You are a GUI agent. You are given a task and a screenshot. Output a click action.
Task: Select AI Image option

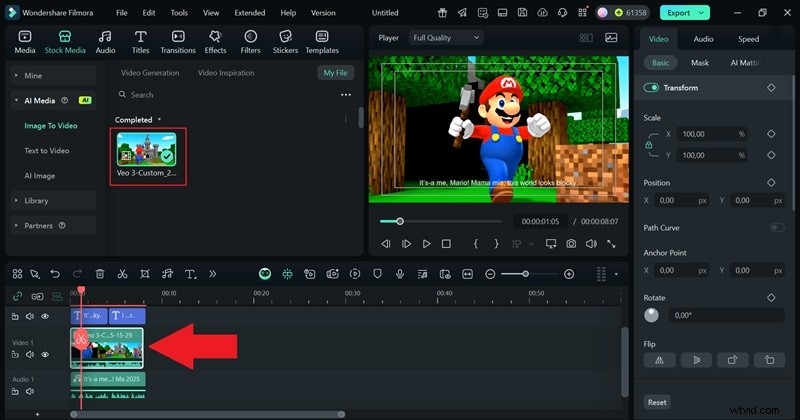tap(40, 176)
